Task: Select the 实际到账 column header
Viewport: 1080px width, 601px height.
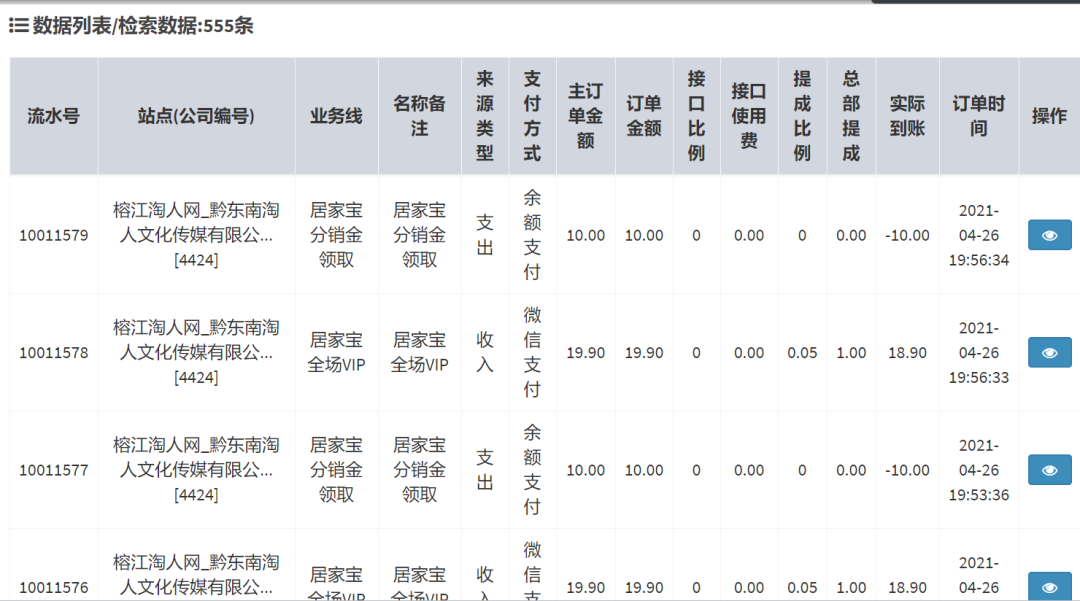Action: coord(907,116)
